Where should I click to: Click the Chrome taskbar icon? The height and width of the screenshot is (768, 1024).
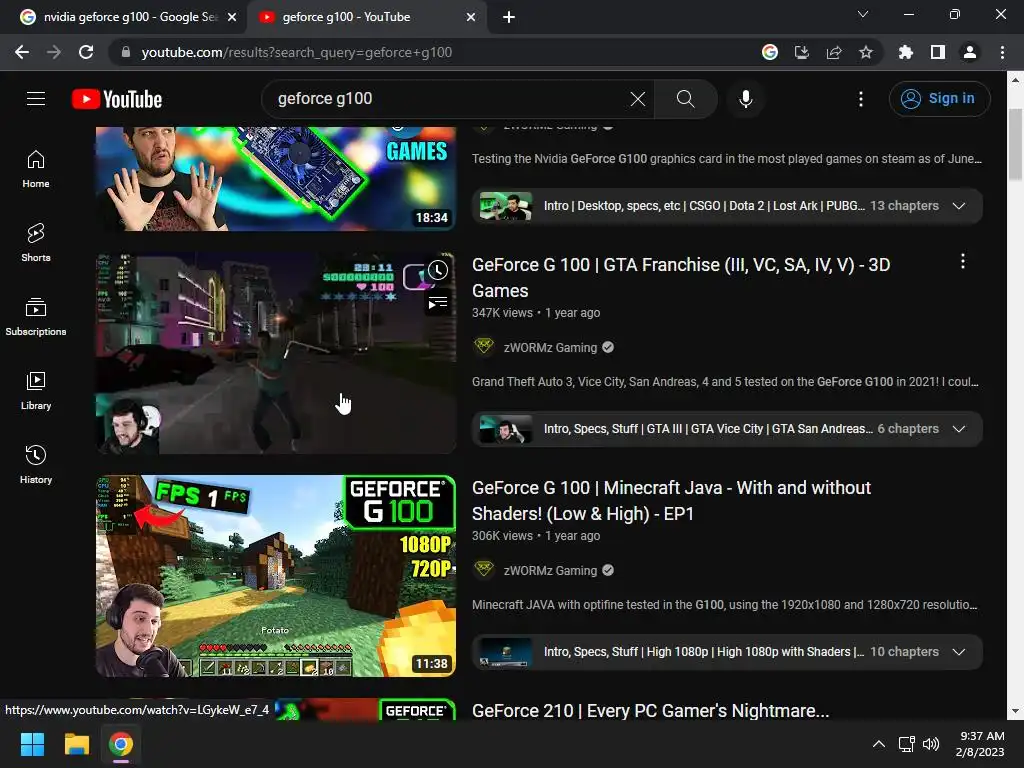[x=121, y=744]
